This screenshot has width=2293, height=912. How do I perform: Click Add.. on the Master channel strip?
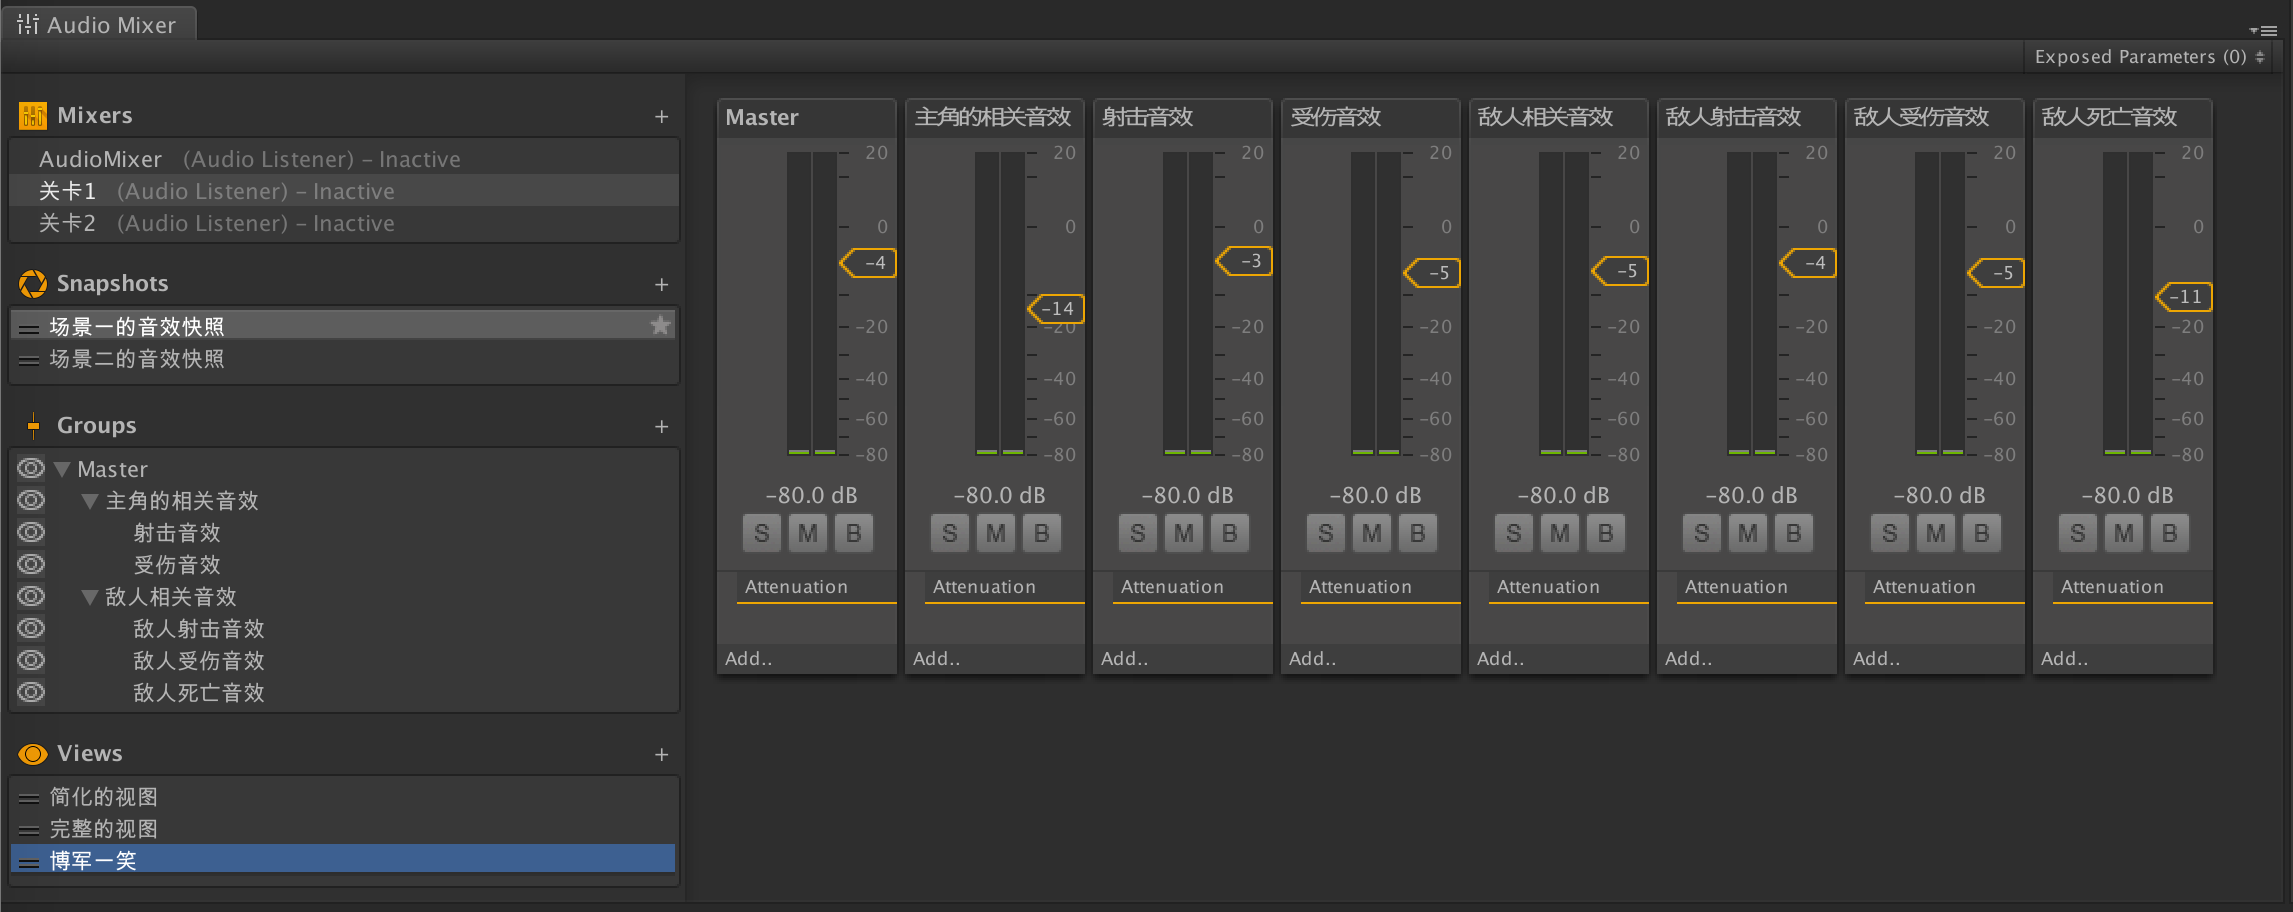click(749, 659)
